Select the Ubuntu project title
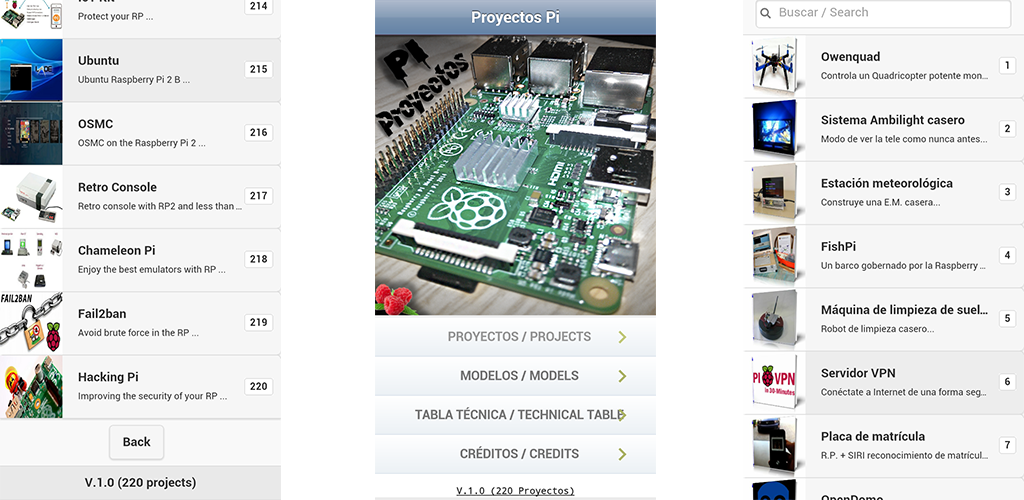1024x500 pixels. (x=99, y=61)
